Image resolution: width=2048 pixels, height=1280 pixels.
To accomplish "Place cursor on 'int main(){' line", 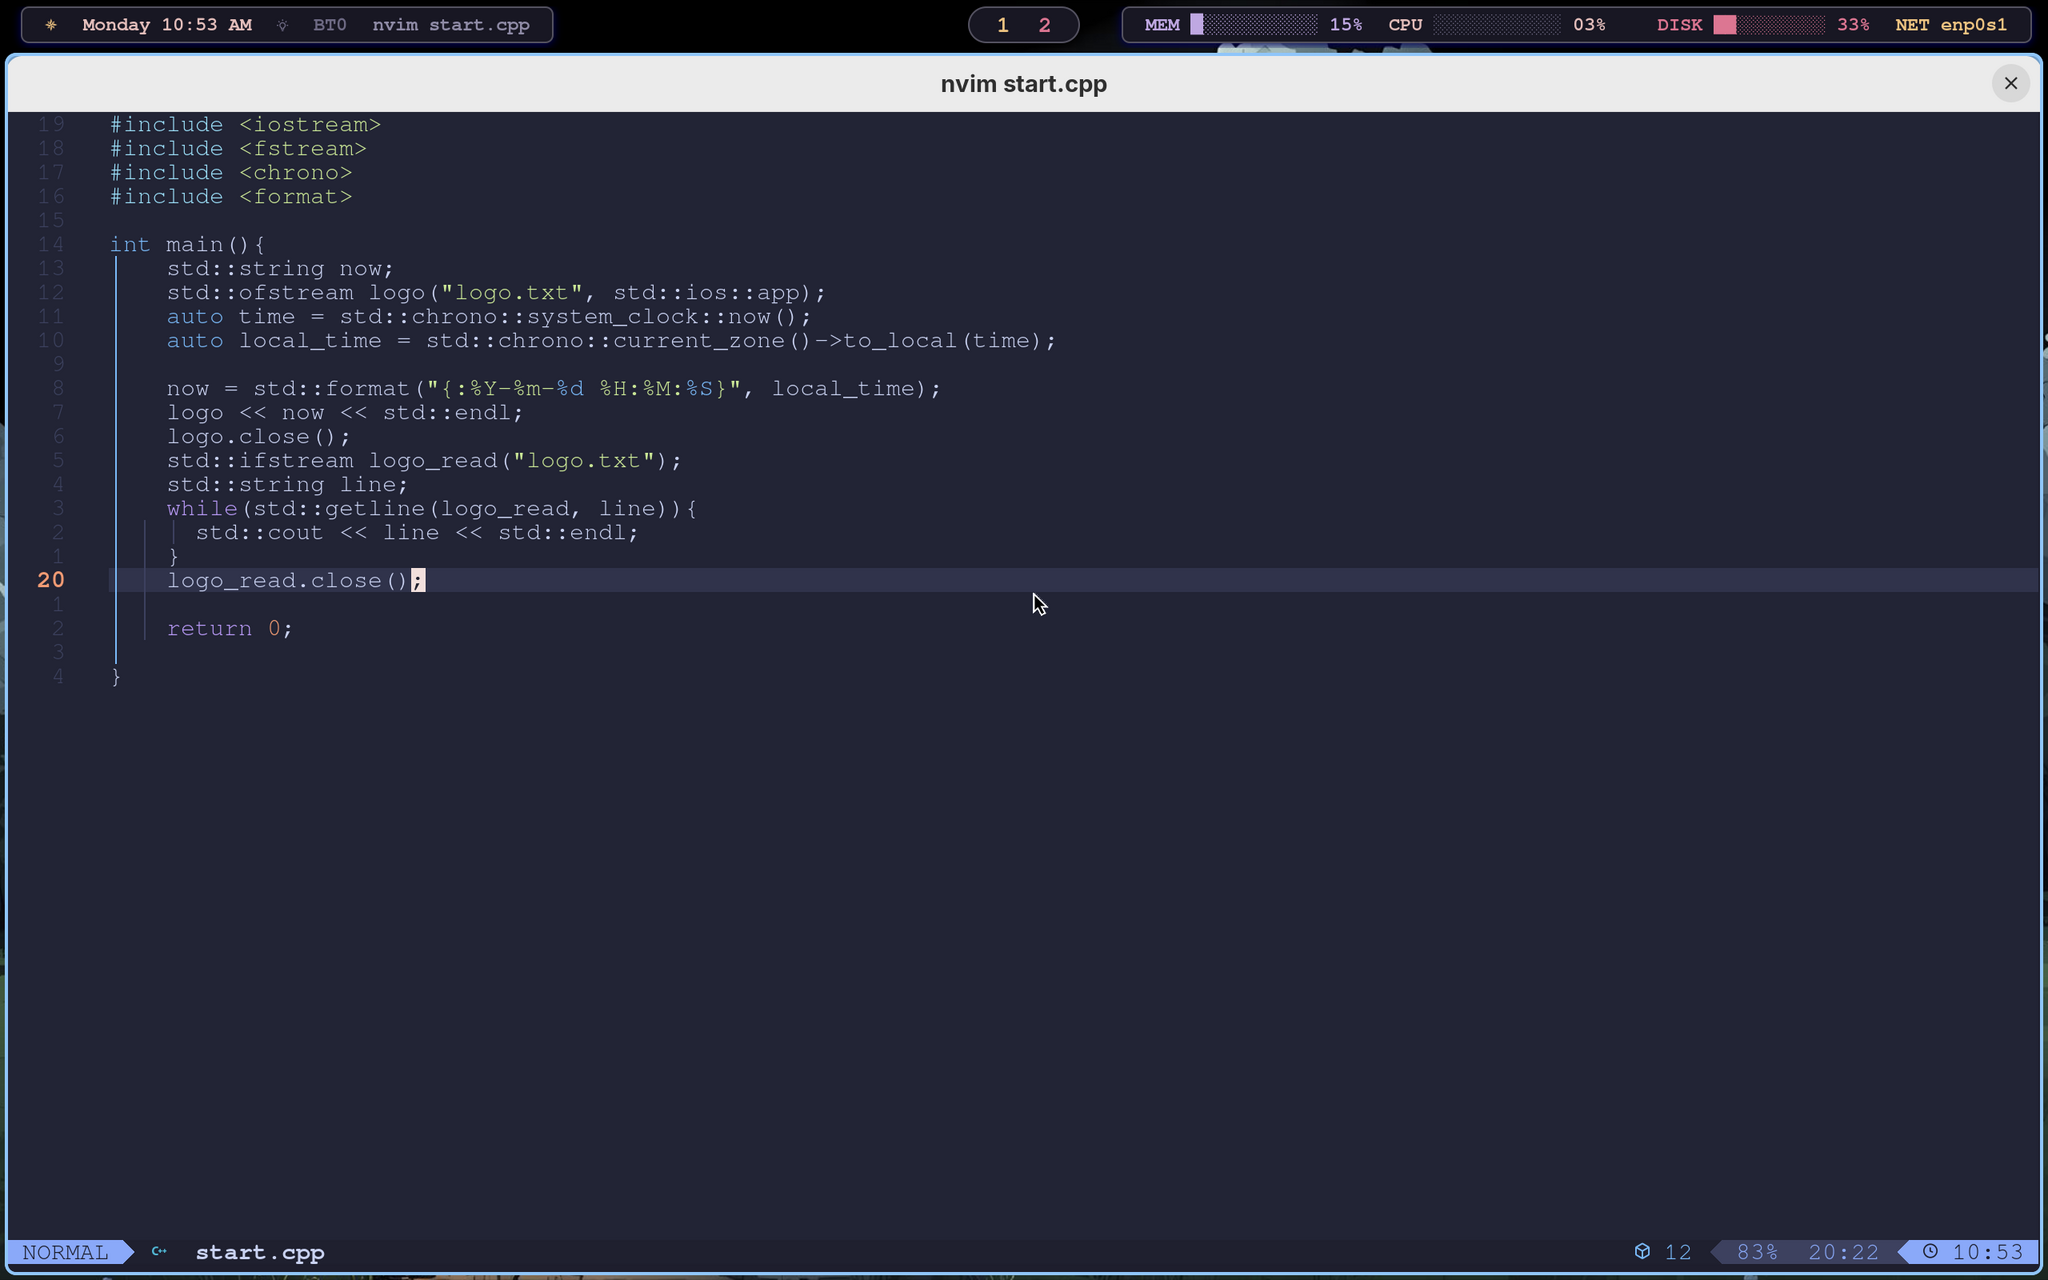I will (188, 244).
